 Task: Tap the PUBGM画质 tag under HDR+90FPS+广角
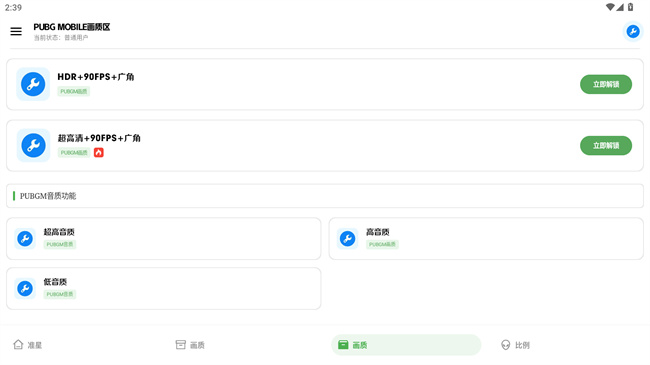73,91
